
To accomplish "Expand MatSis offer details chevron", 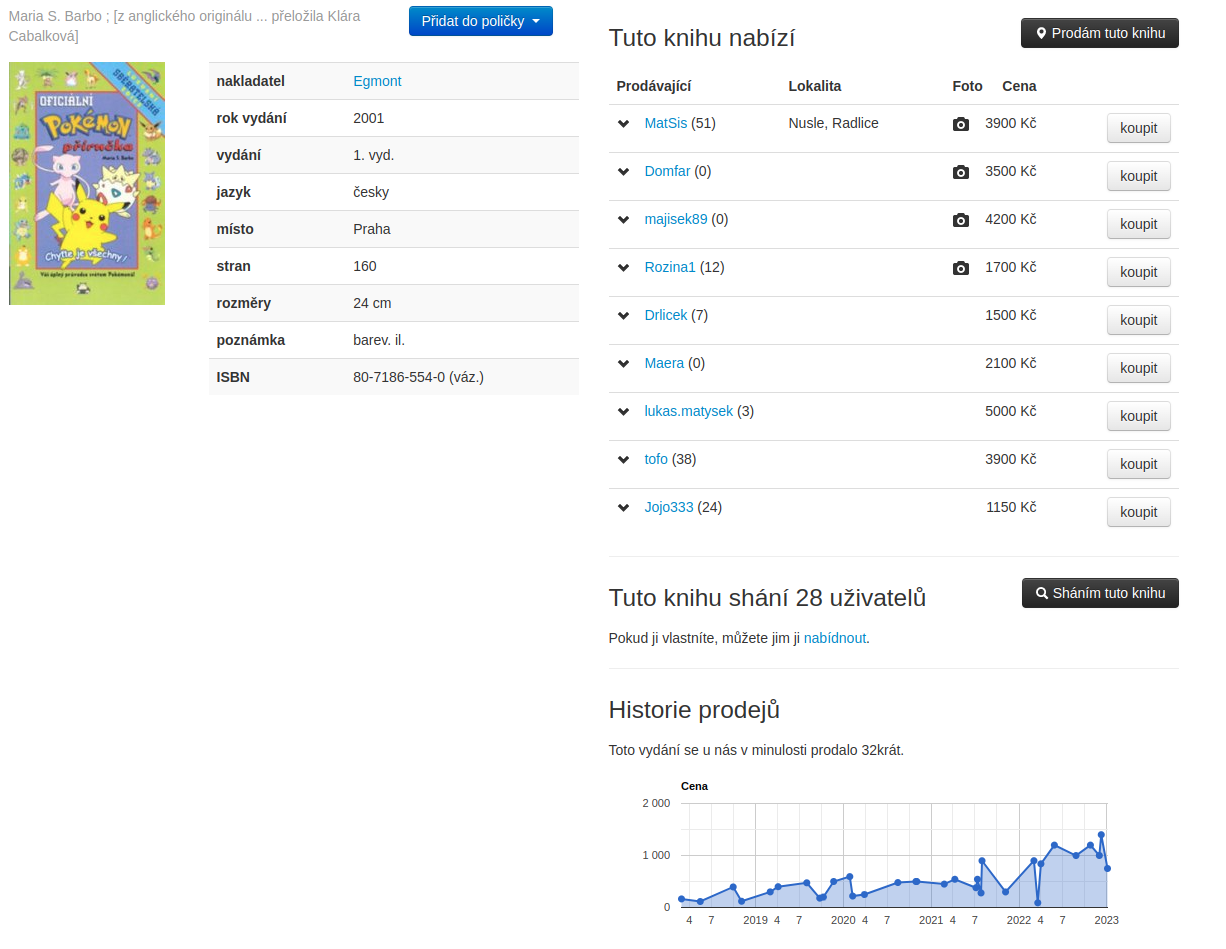I will pyautogui.click(x=623, y=124).
